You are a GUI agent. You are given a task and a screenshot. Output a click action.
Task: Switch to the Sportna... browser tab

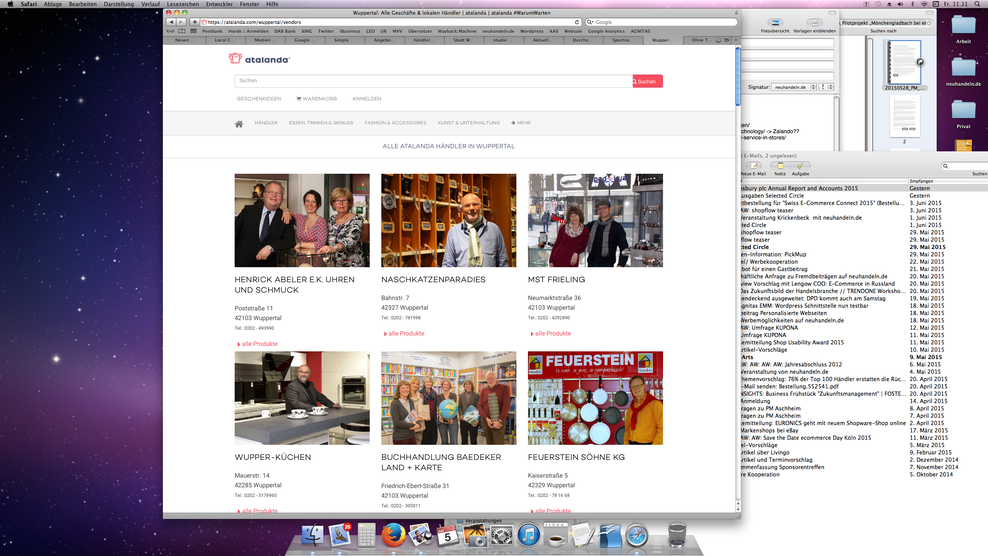(622, 40)
